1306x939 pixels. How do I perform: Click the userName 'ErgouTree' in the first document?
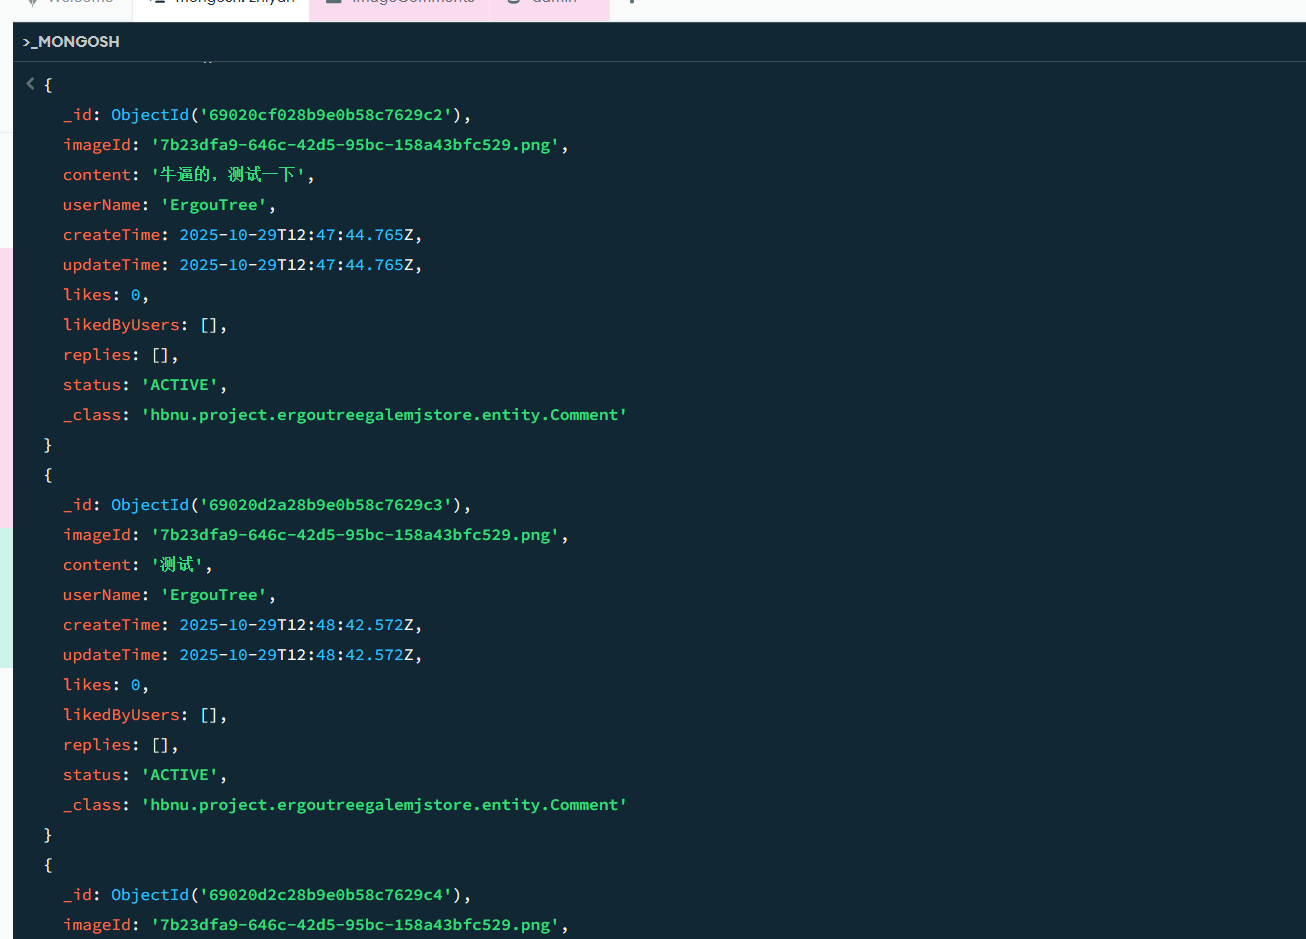click(213, 205)
